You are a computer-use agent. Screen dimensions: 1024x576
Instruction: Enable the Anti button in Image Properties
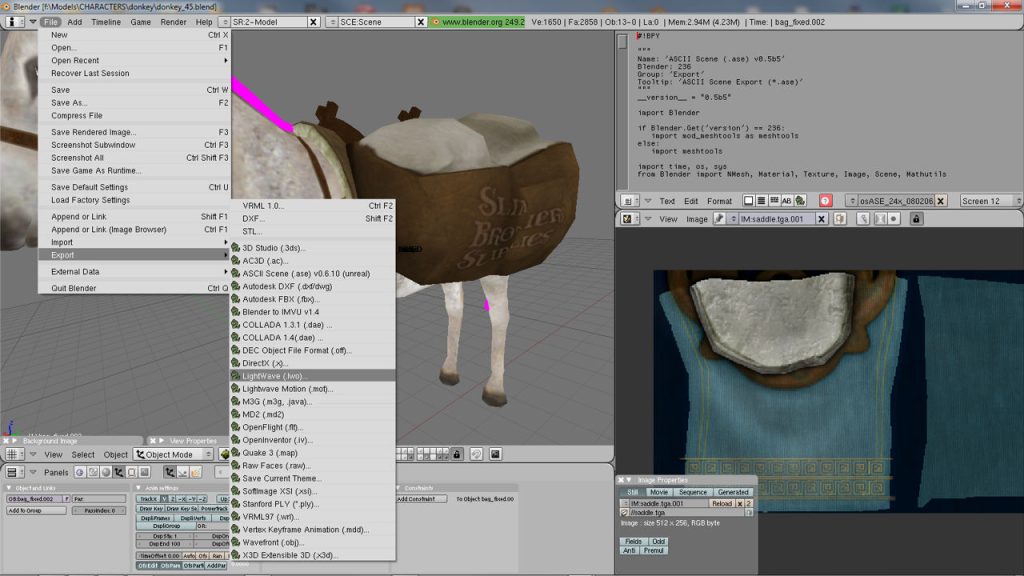628,550
